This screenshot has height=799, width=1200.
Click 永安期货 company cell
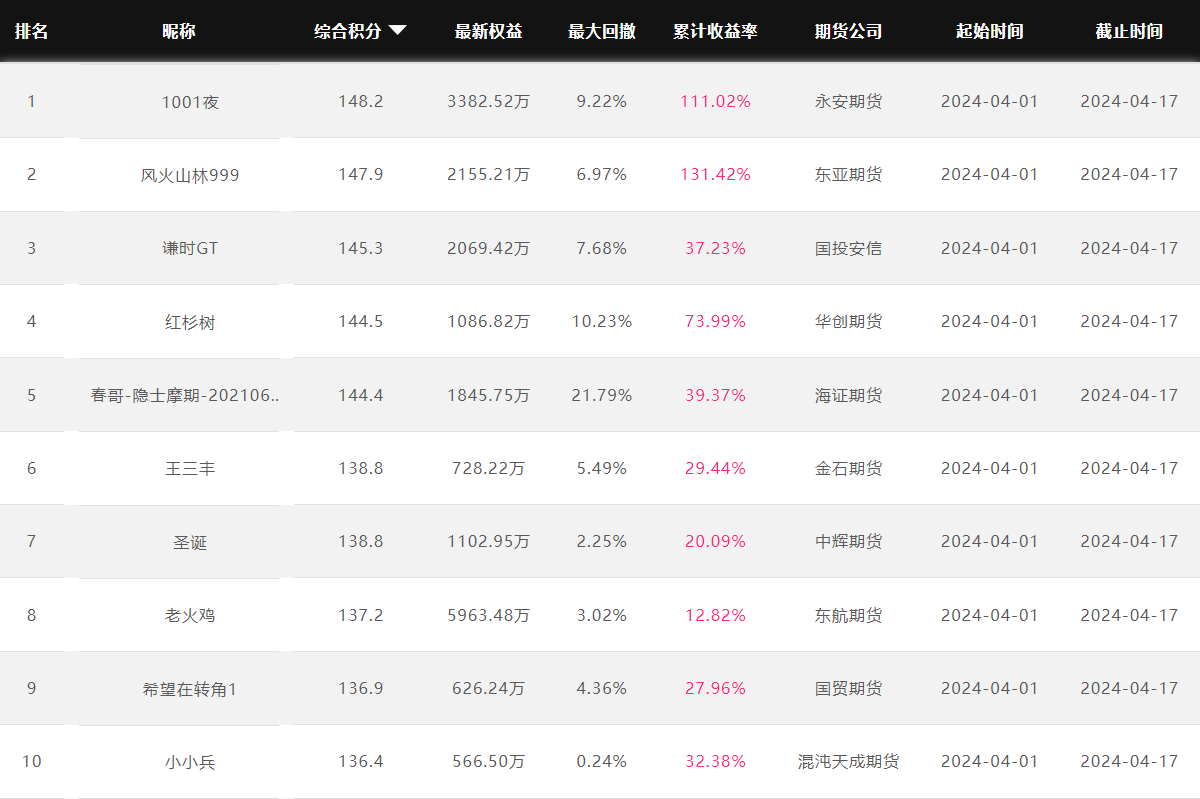(848, 101)
